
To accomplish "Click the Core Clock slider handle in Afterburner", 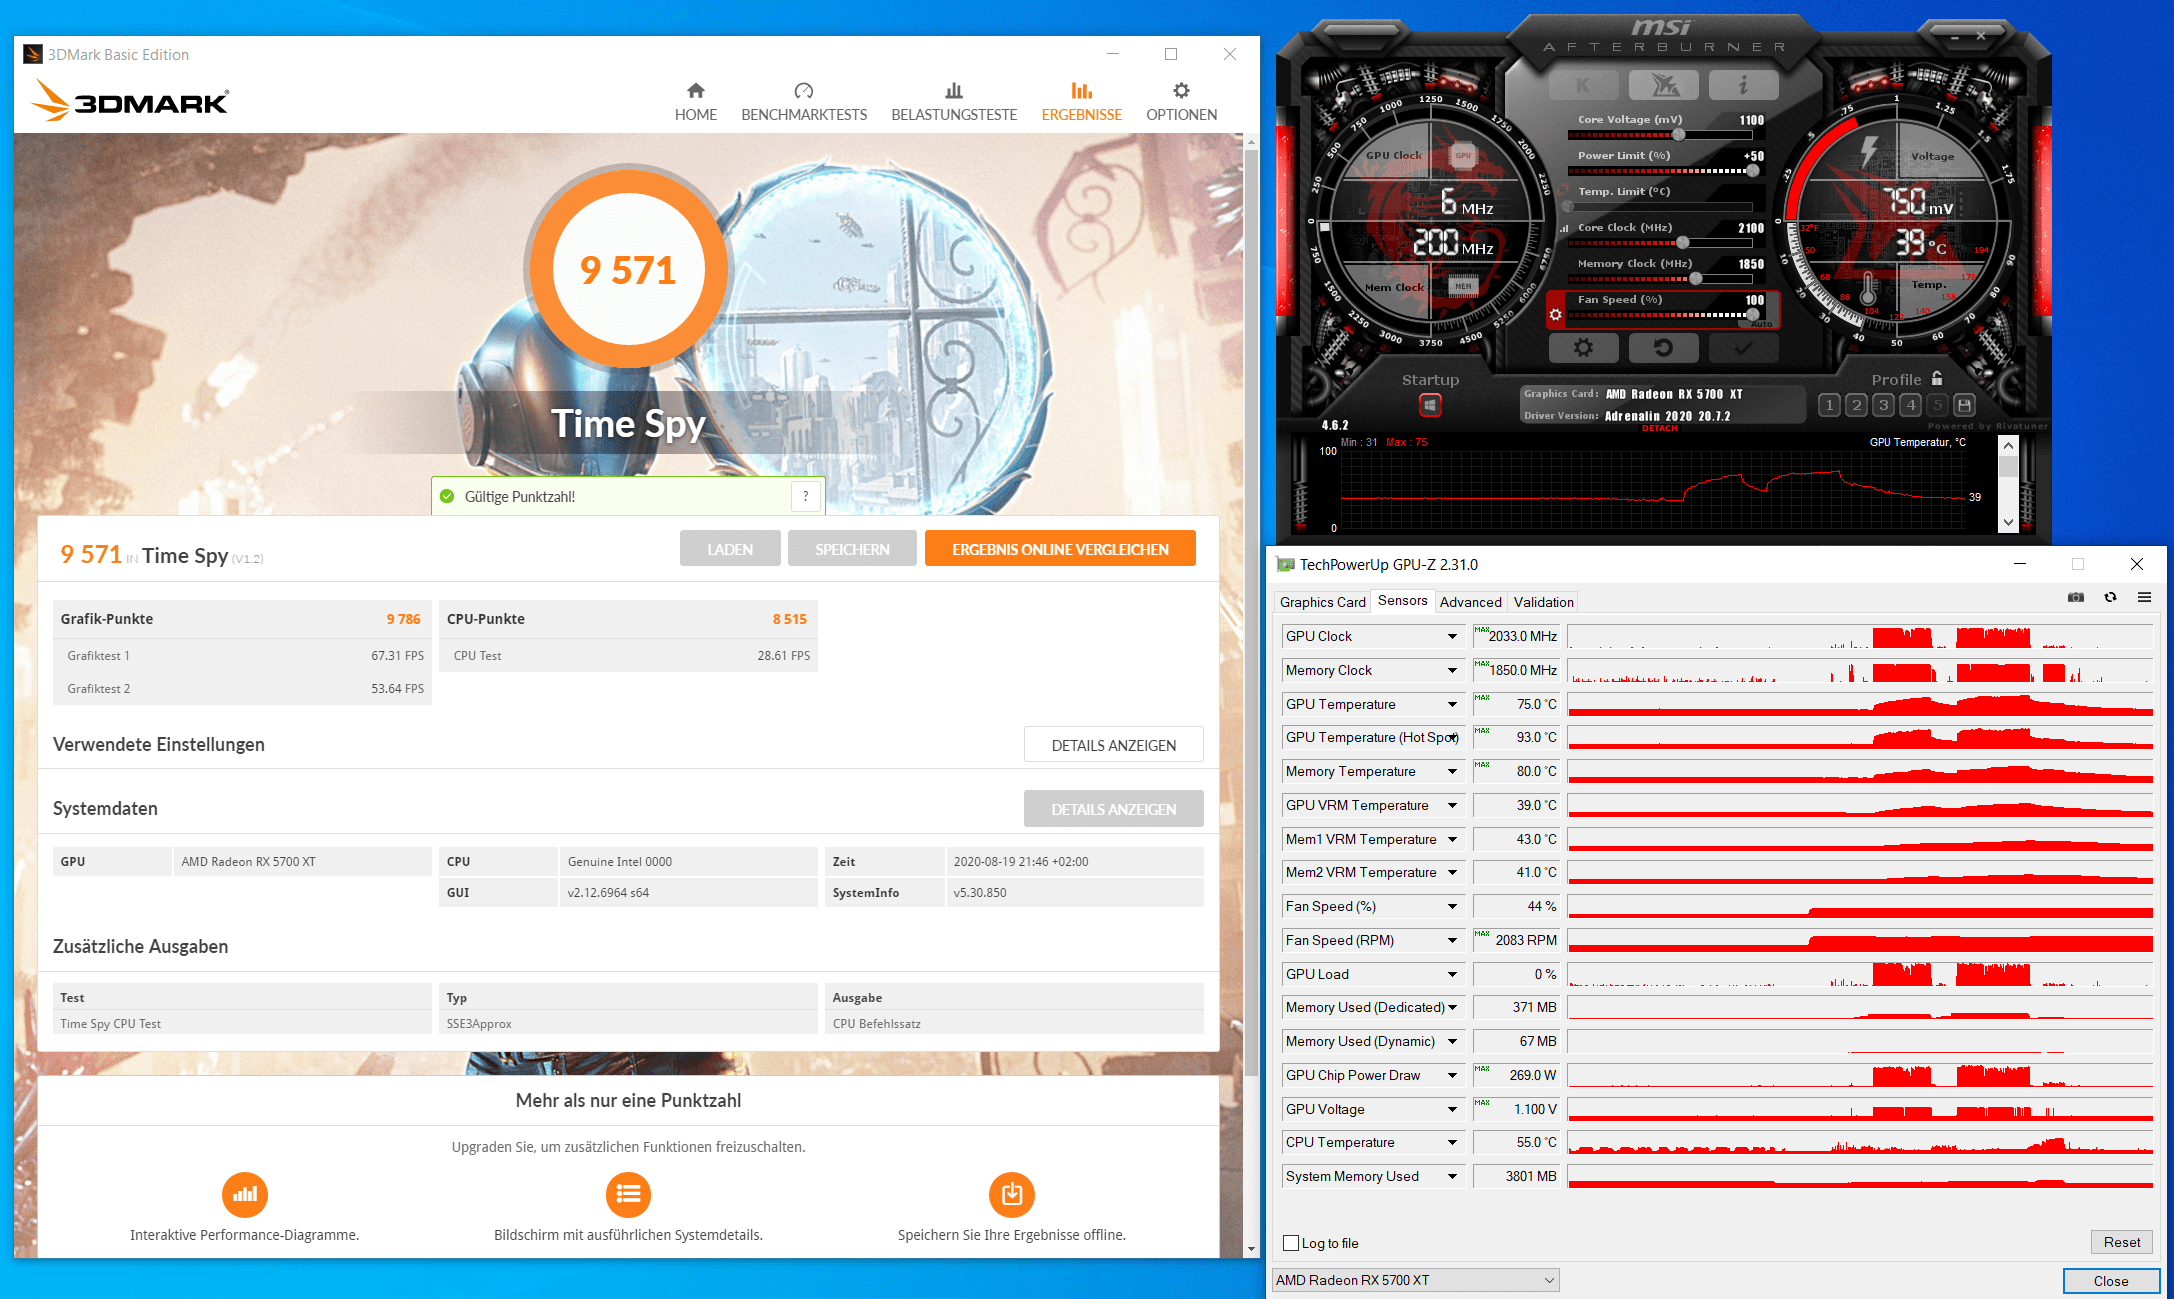I will 1683,243.
